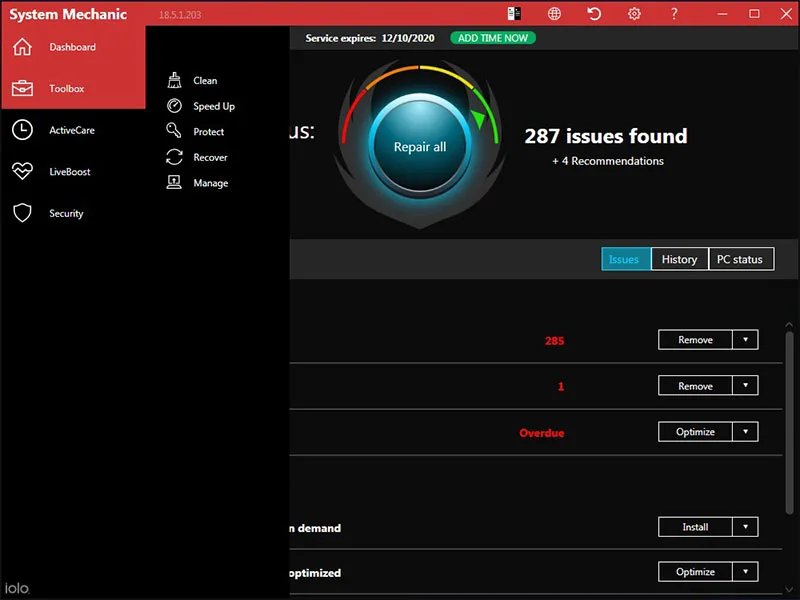800x600 pixels.
Task: Expand dropdown arrow beside Install
Action: (745, 527)
